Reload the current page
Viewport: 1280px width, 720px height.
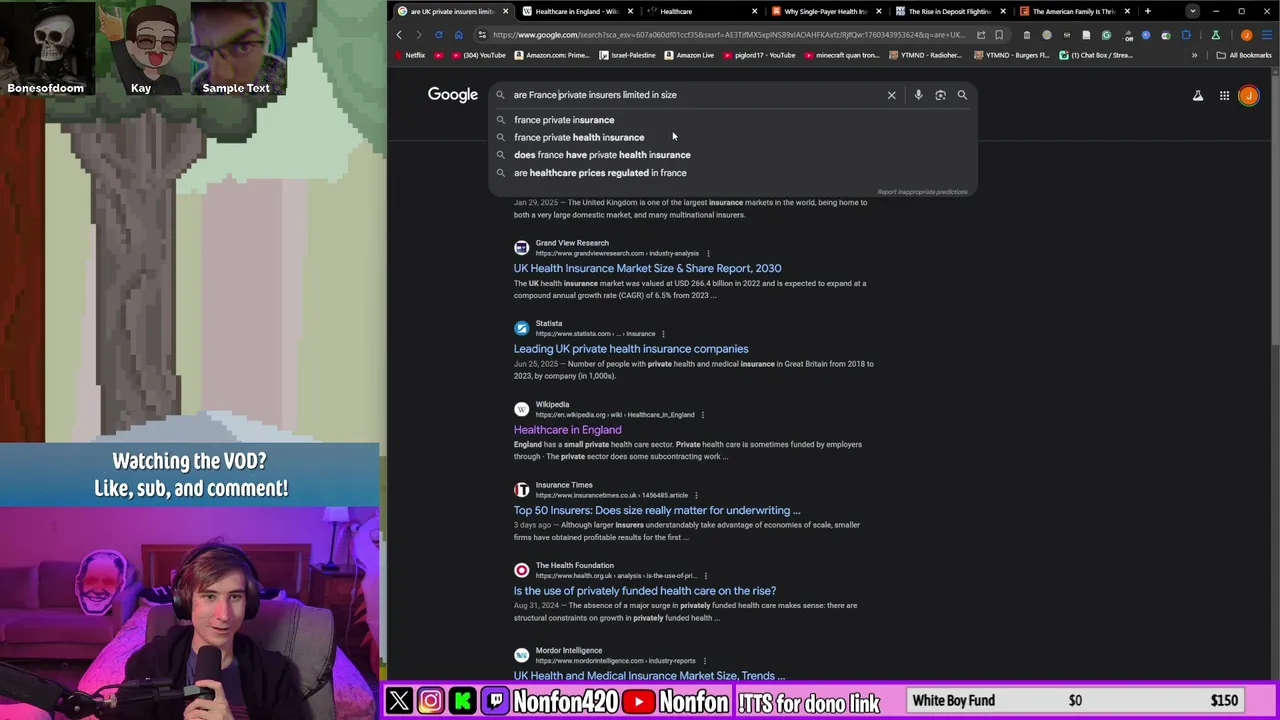tap(438, 35)
